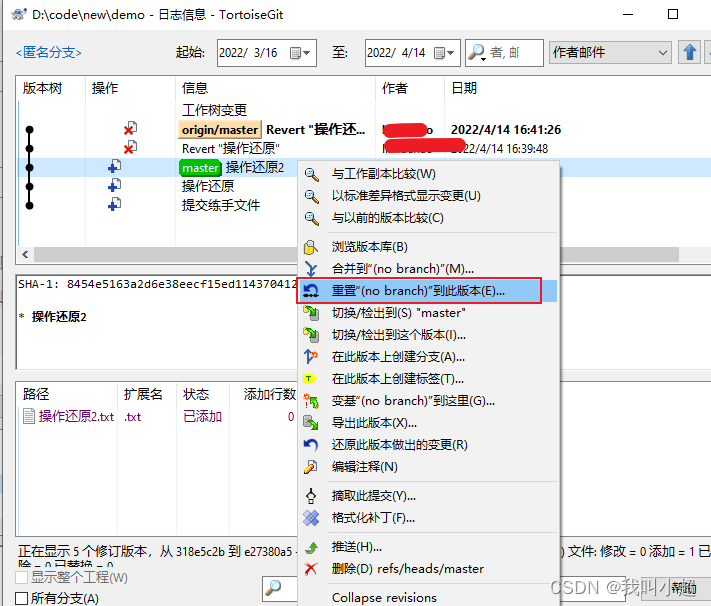Click the horizontal scrollbar left arrow
Viewport: 711px width, 606px height.
tap(25, 254)
